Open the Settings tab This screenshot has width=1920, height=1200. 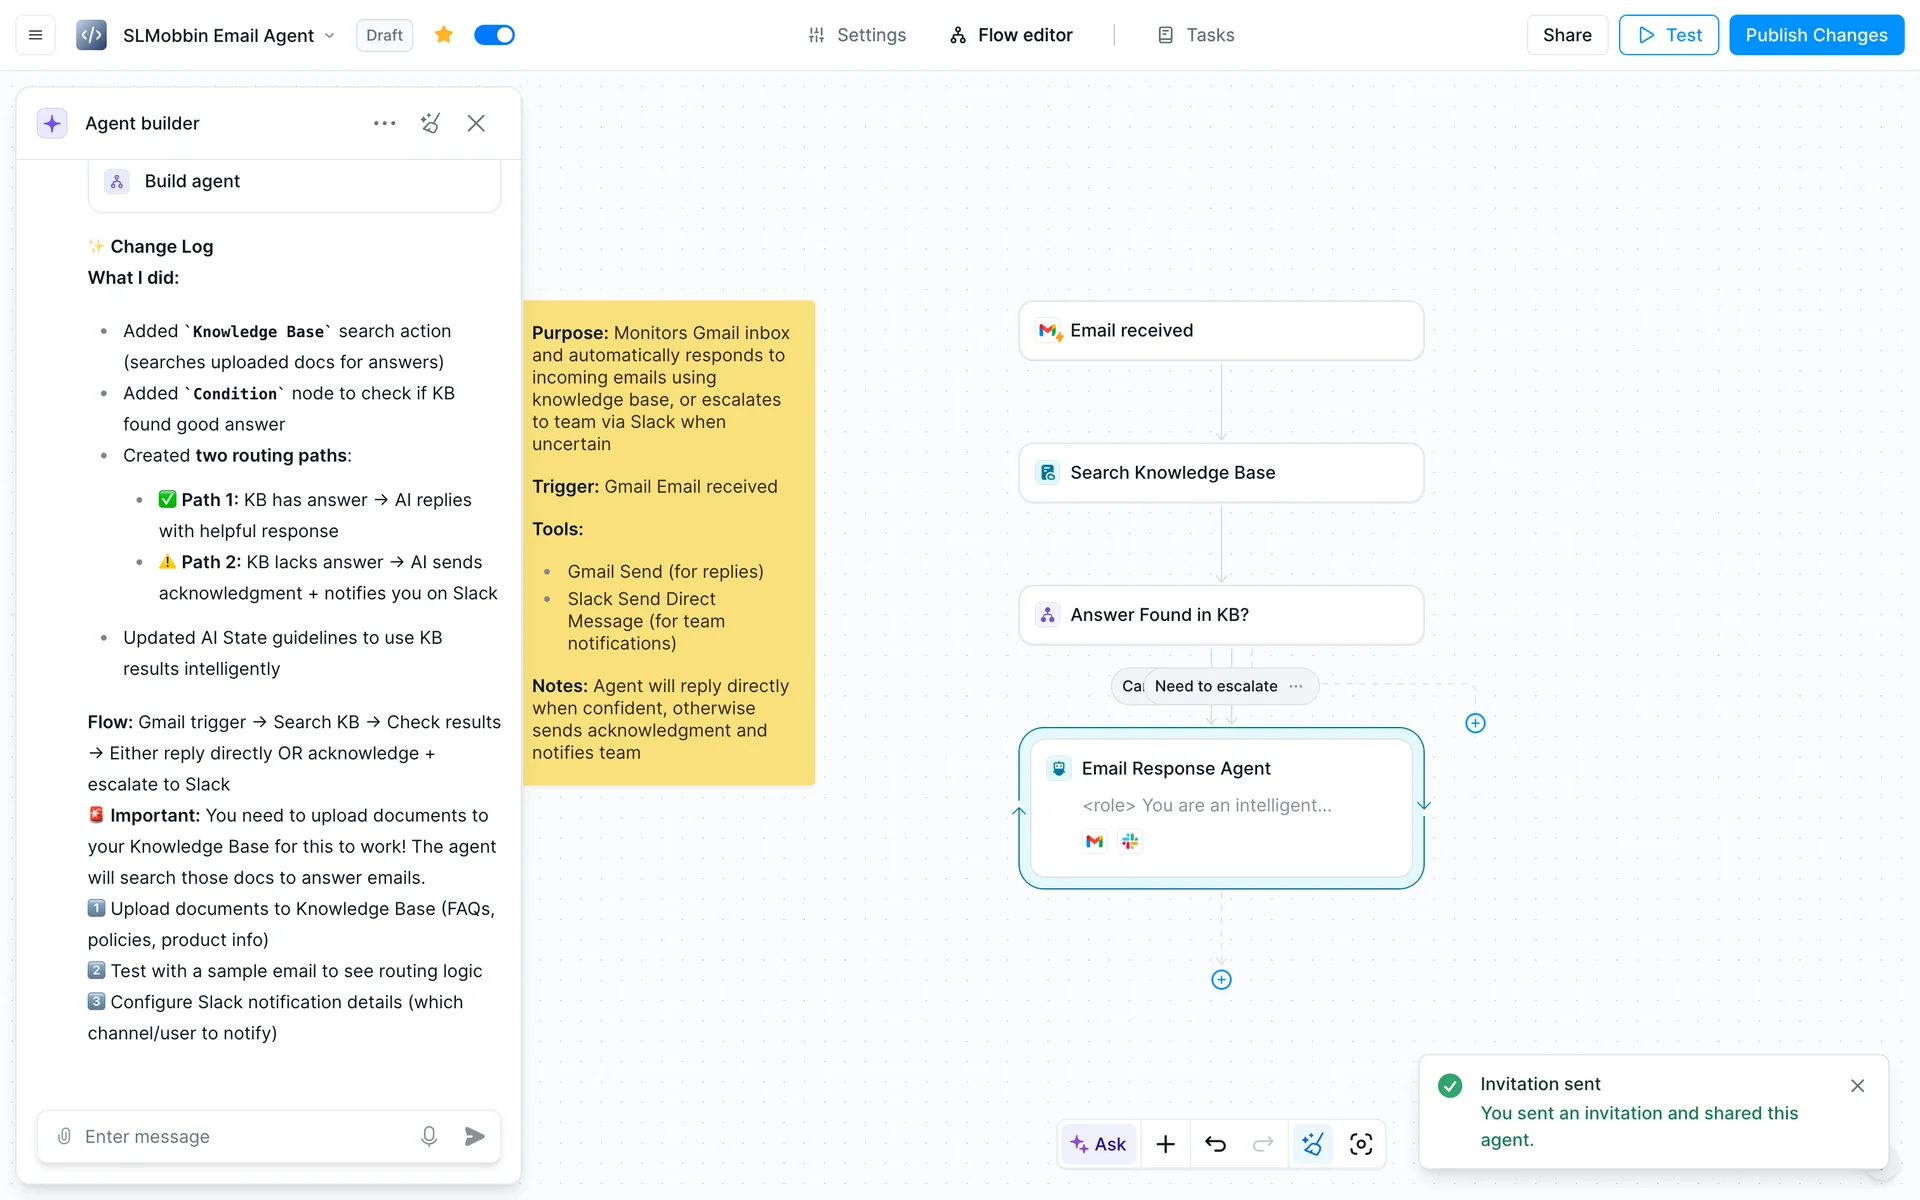point(857,35)
